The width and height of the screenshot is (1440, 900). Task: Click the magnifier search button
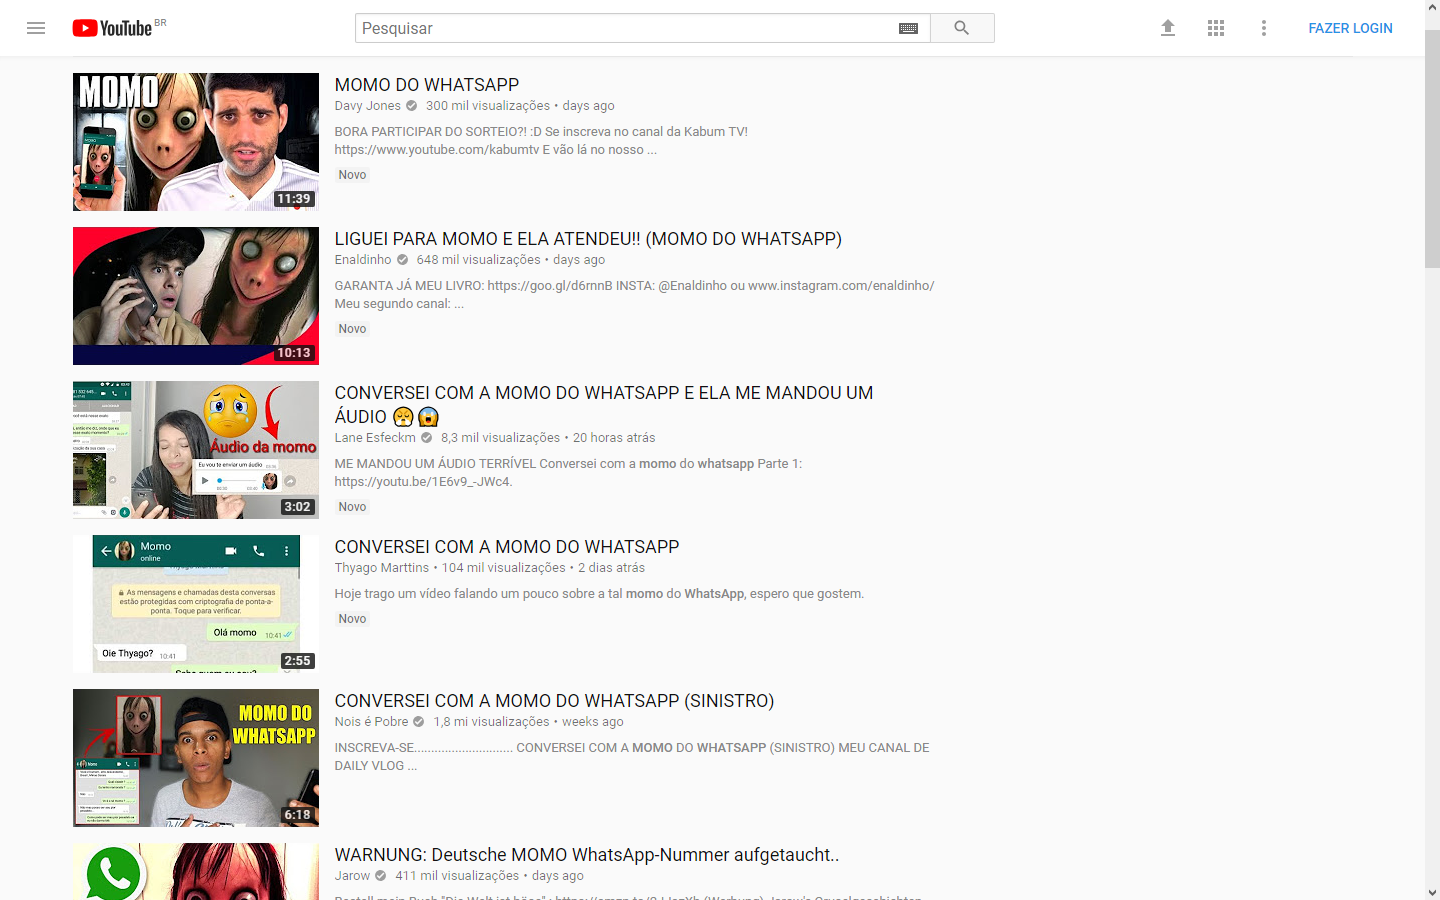(962, 28)
